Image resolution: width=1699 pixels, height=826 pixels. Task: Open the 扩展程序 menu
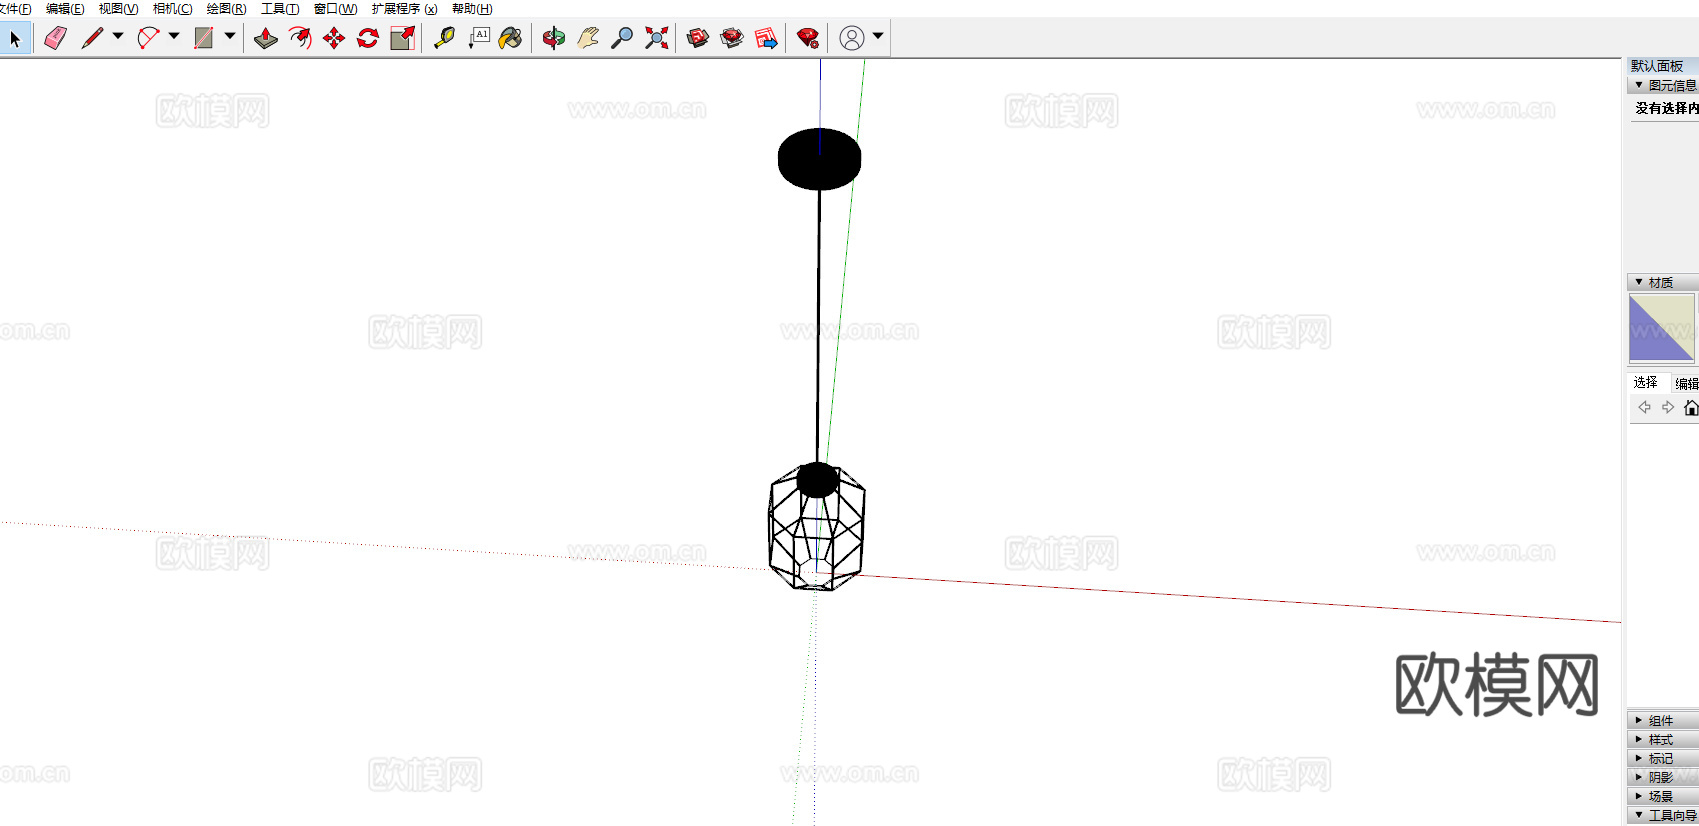coord(404,9)
